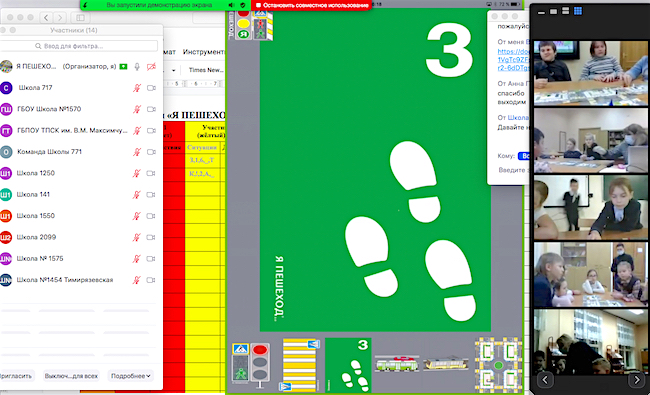
Task: Click the muted mic icon for Школа 1250
Action: coord(137,173)
